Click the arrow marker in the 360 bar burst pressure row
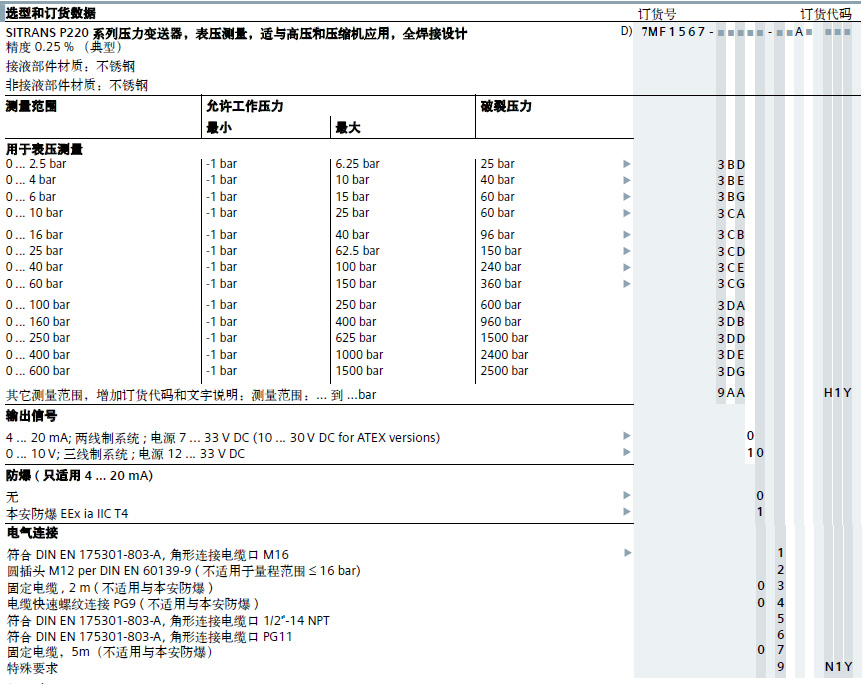Screen dimensions: 868x684 pyautogui.click(x=627, y=284)
